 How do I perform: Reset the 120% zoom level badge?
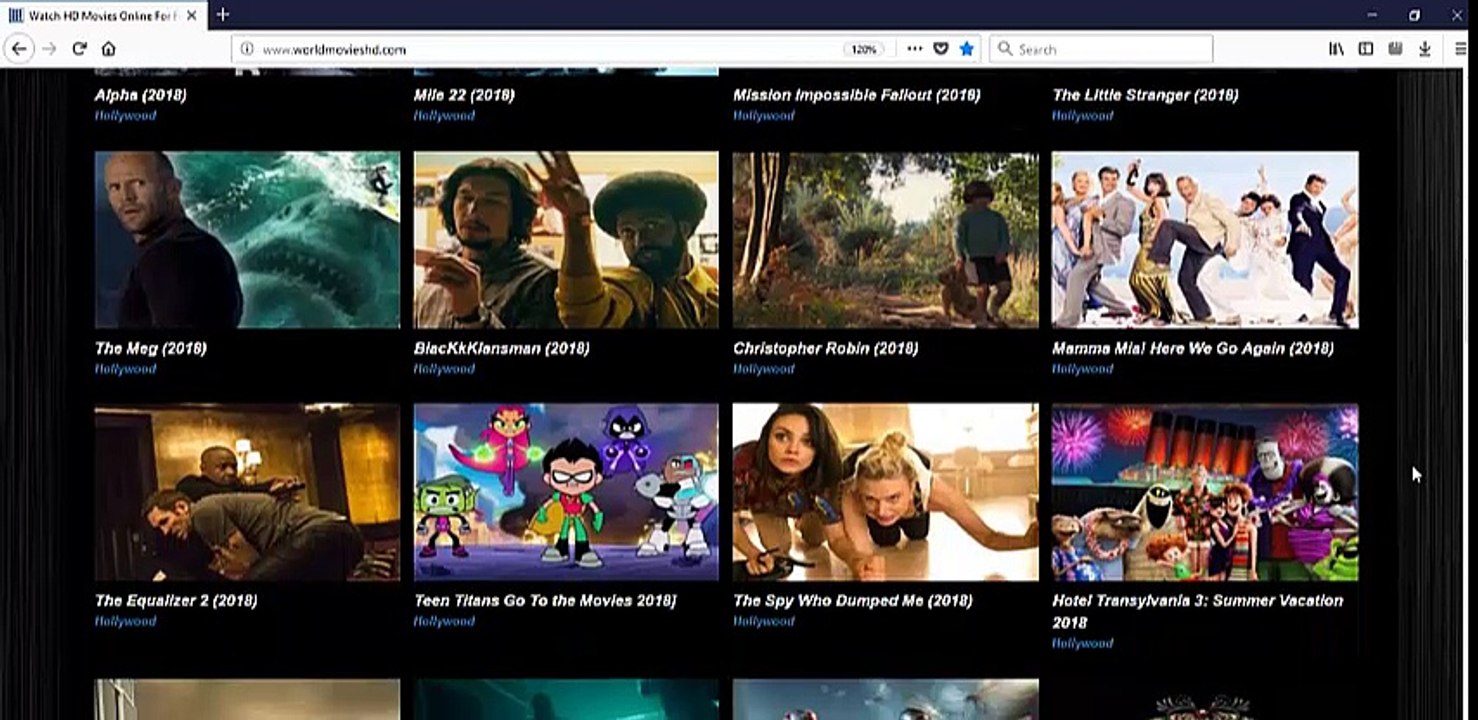point(863,49)
